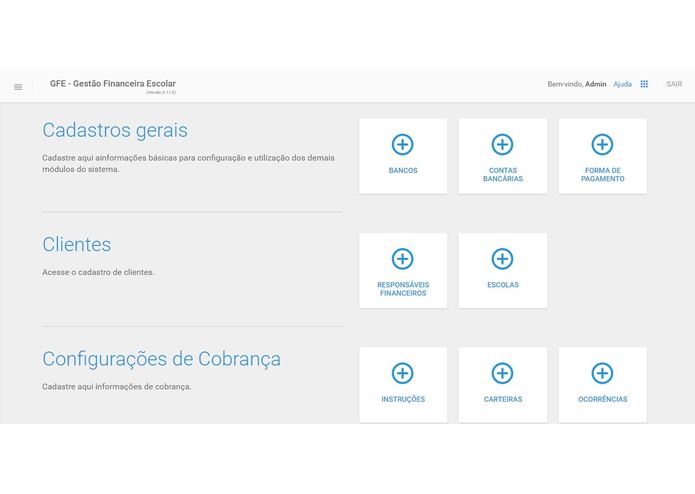Open the Ajuda help link
The image size is (695, 494).
622,84
